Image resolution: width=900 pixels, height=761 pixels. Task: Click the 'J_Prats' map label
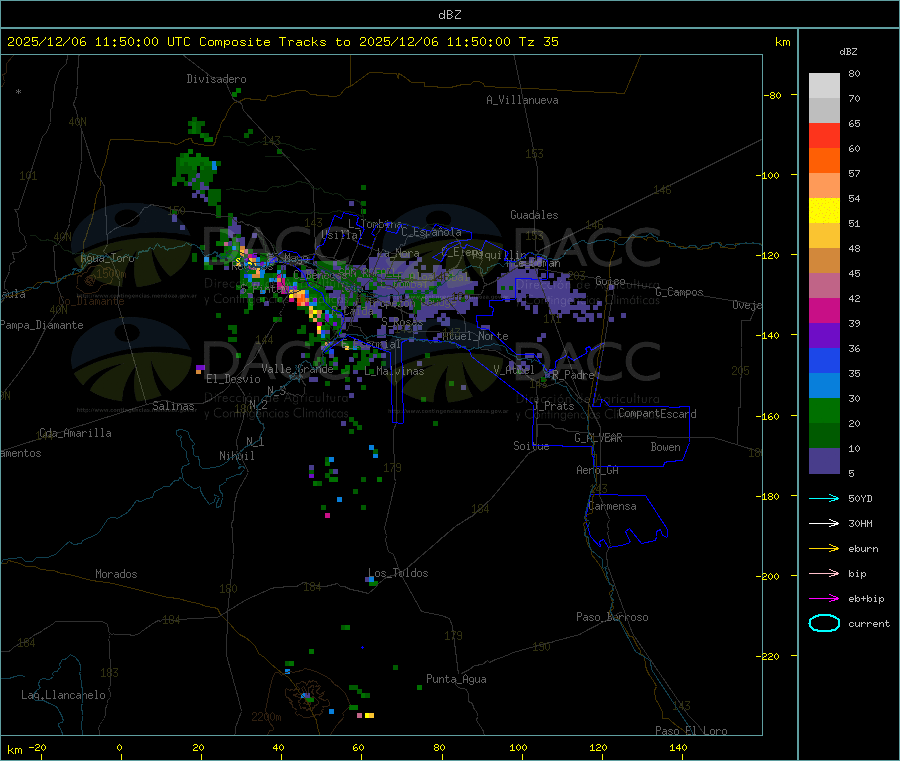tap(554, 406)
